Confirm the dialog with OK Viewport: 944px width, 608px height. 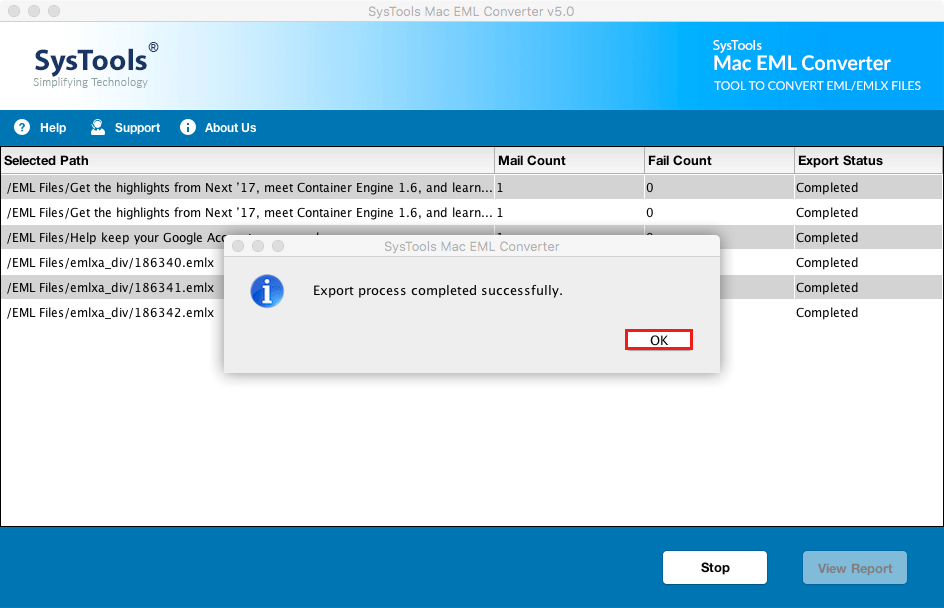[659, 340]
